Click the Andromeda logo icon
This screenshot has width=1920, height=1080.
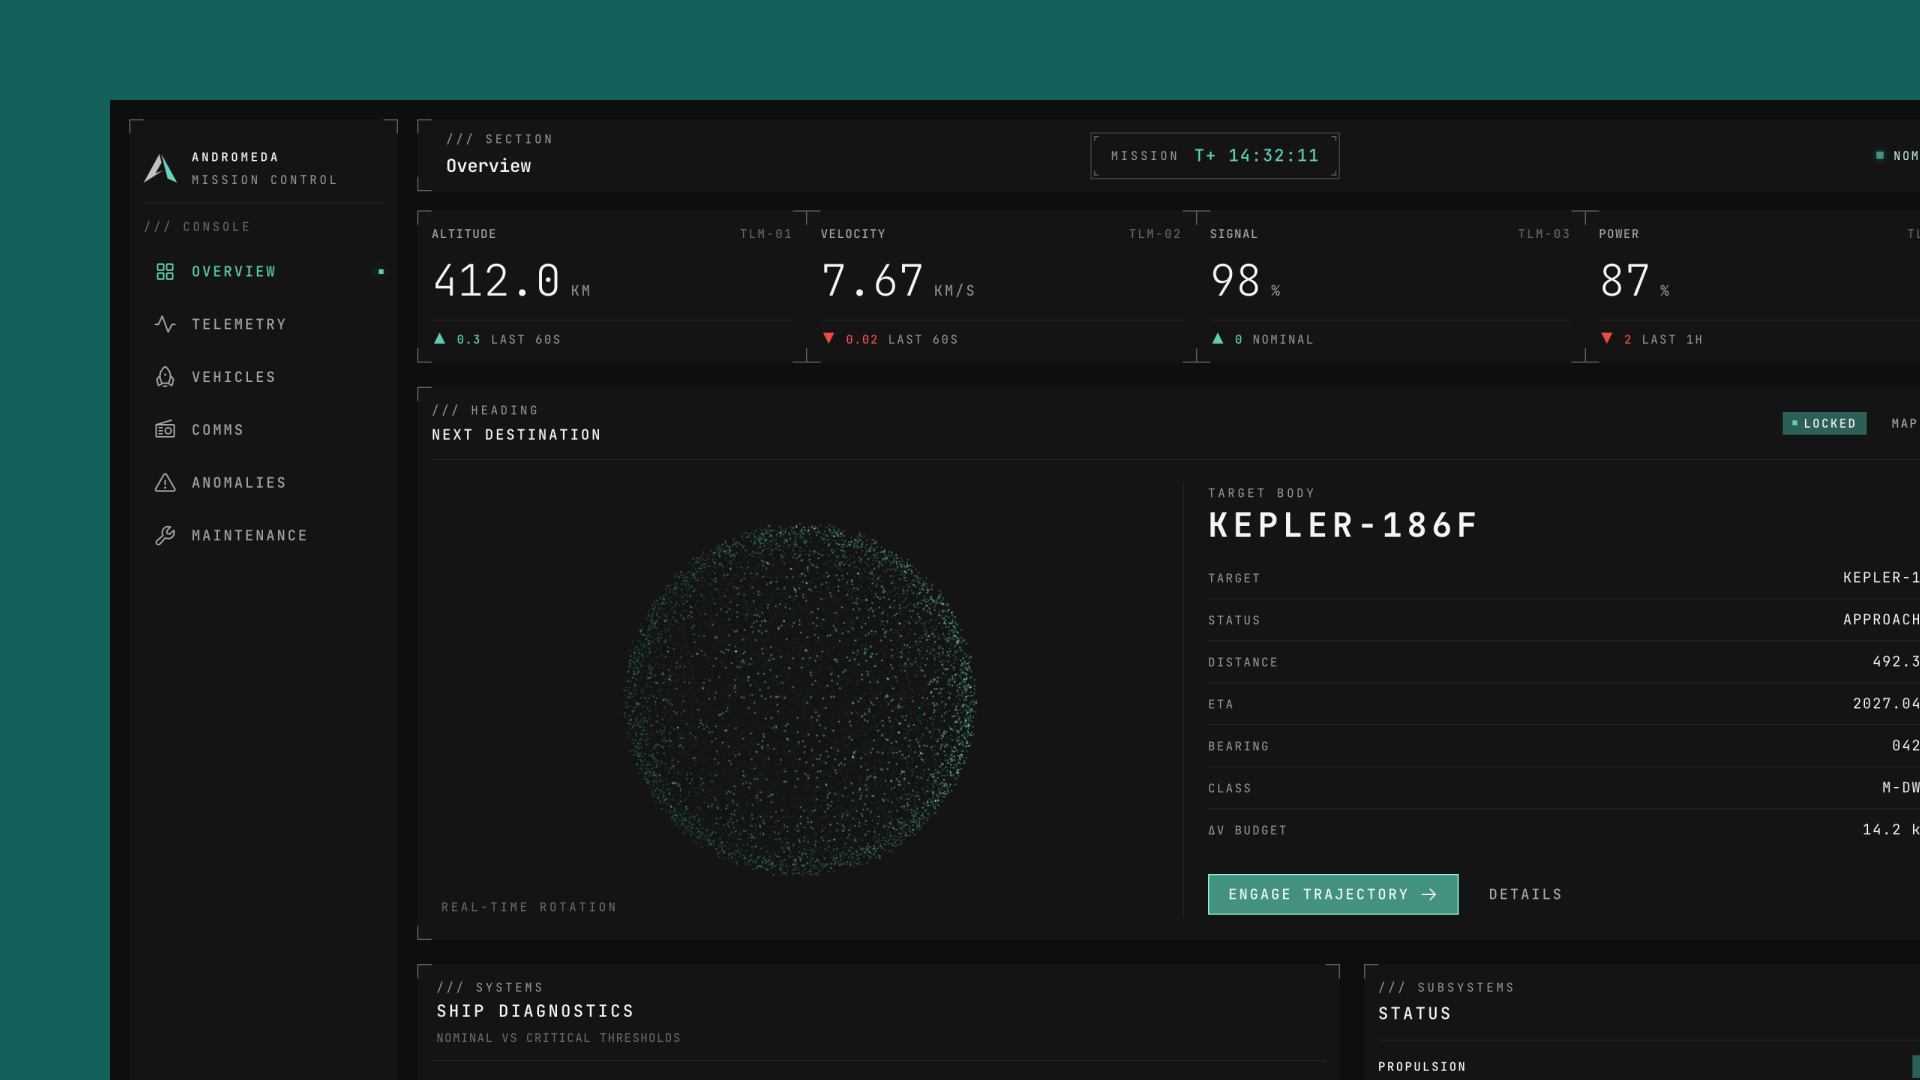(x=160, y=168)
